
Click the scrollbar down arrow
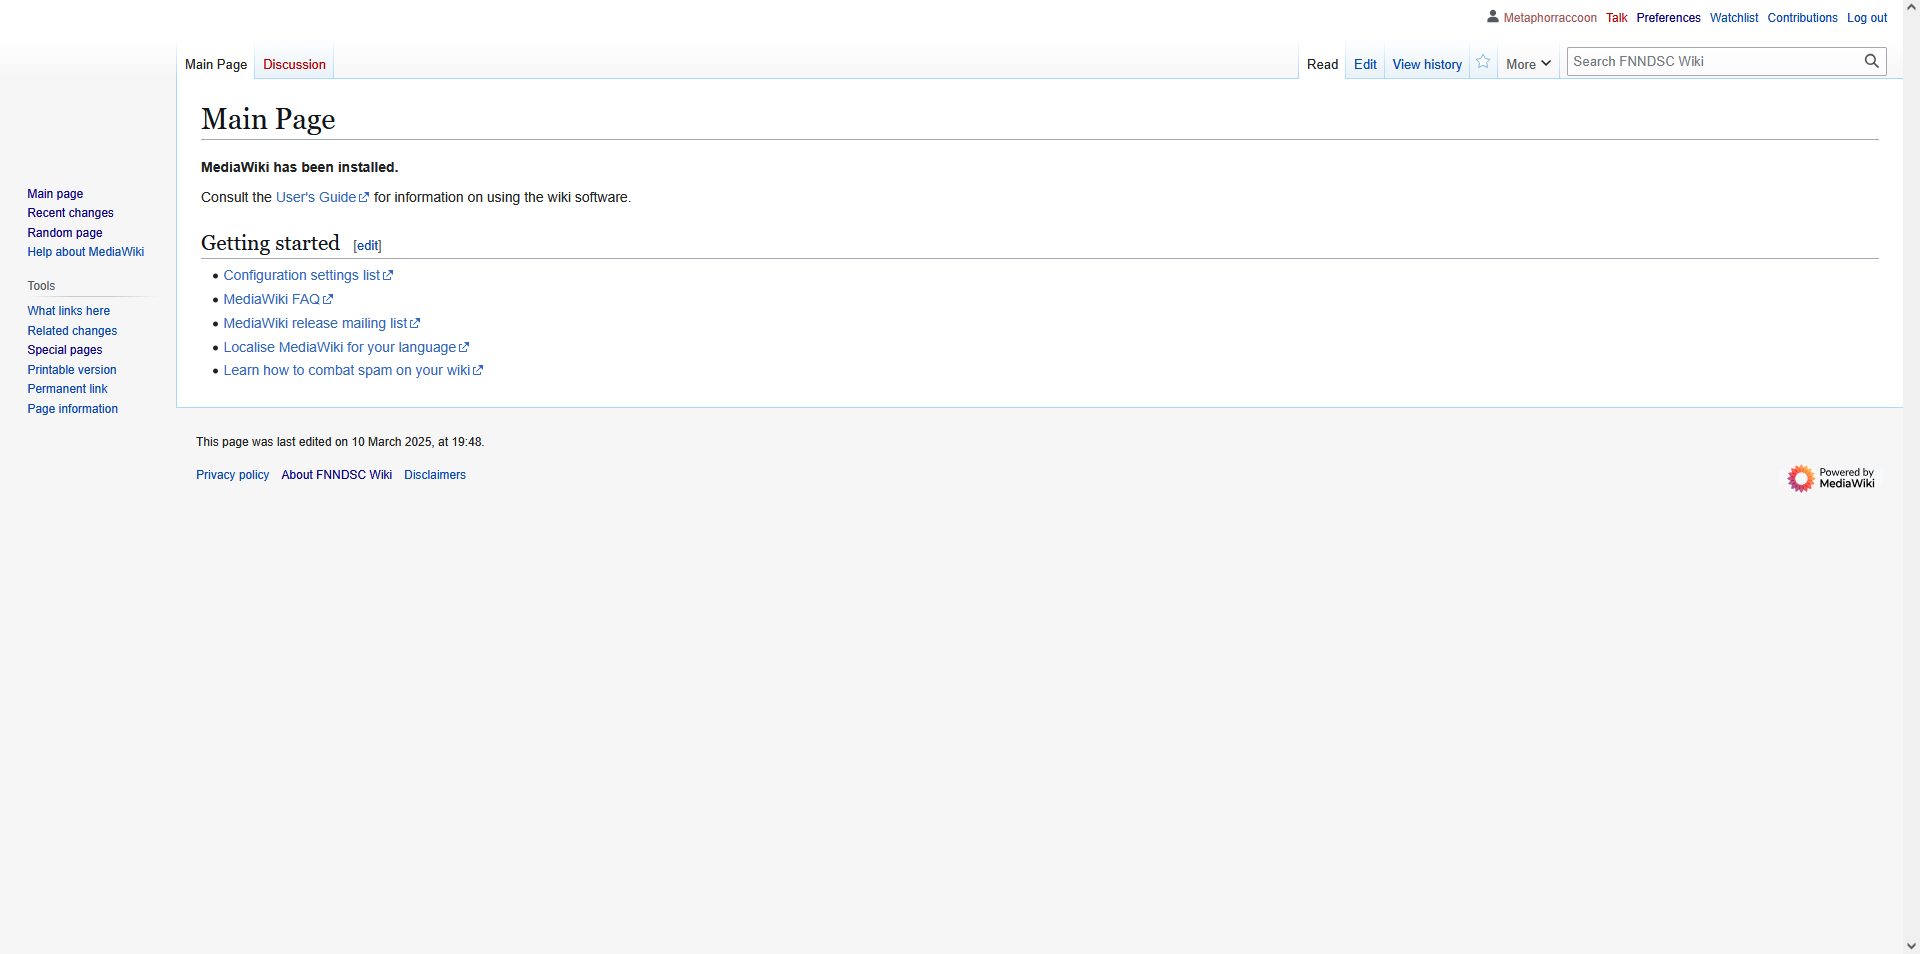point(1911,946)
